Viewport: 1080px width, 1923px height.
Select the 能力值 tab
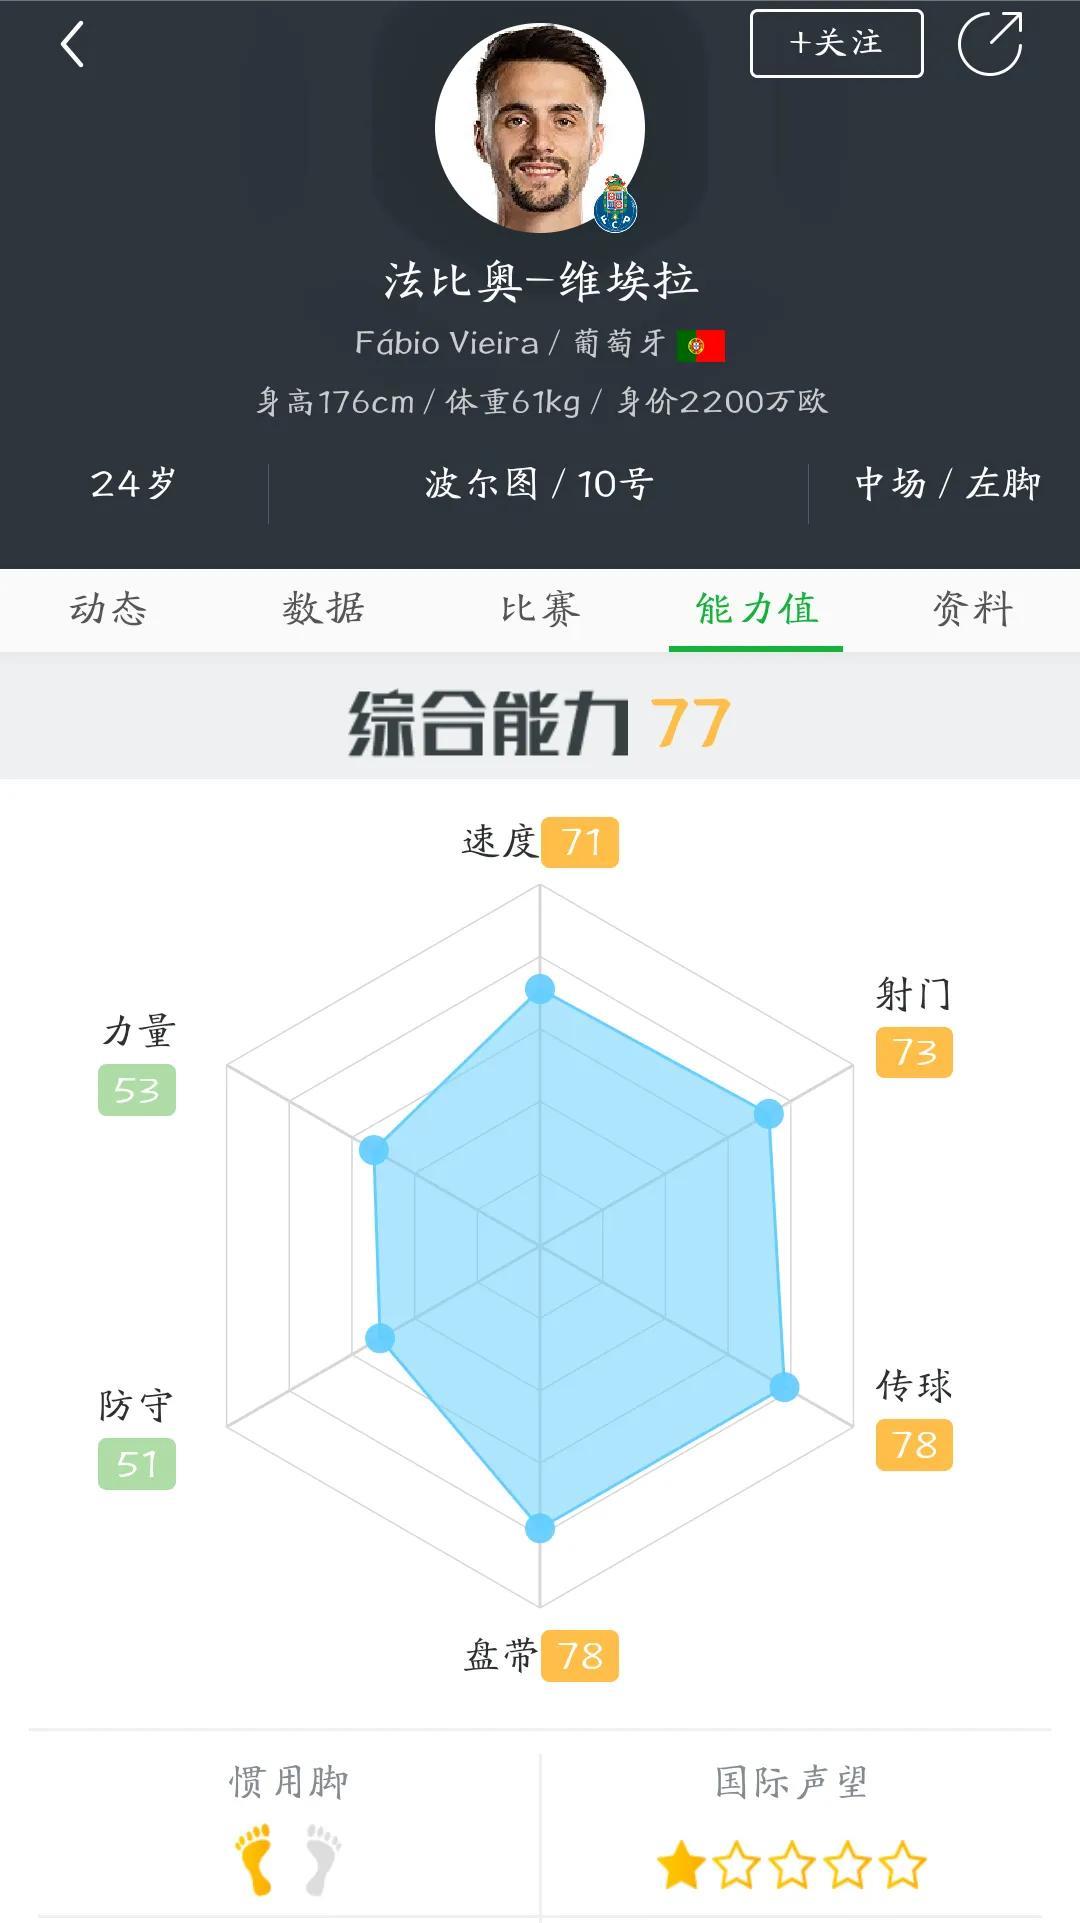(x=756, y=608)
